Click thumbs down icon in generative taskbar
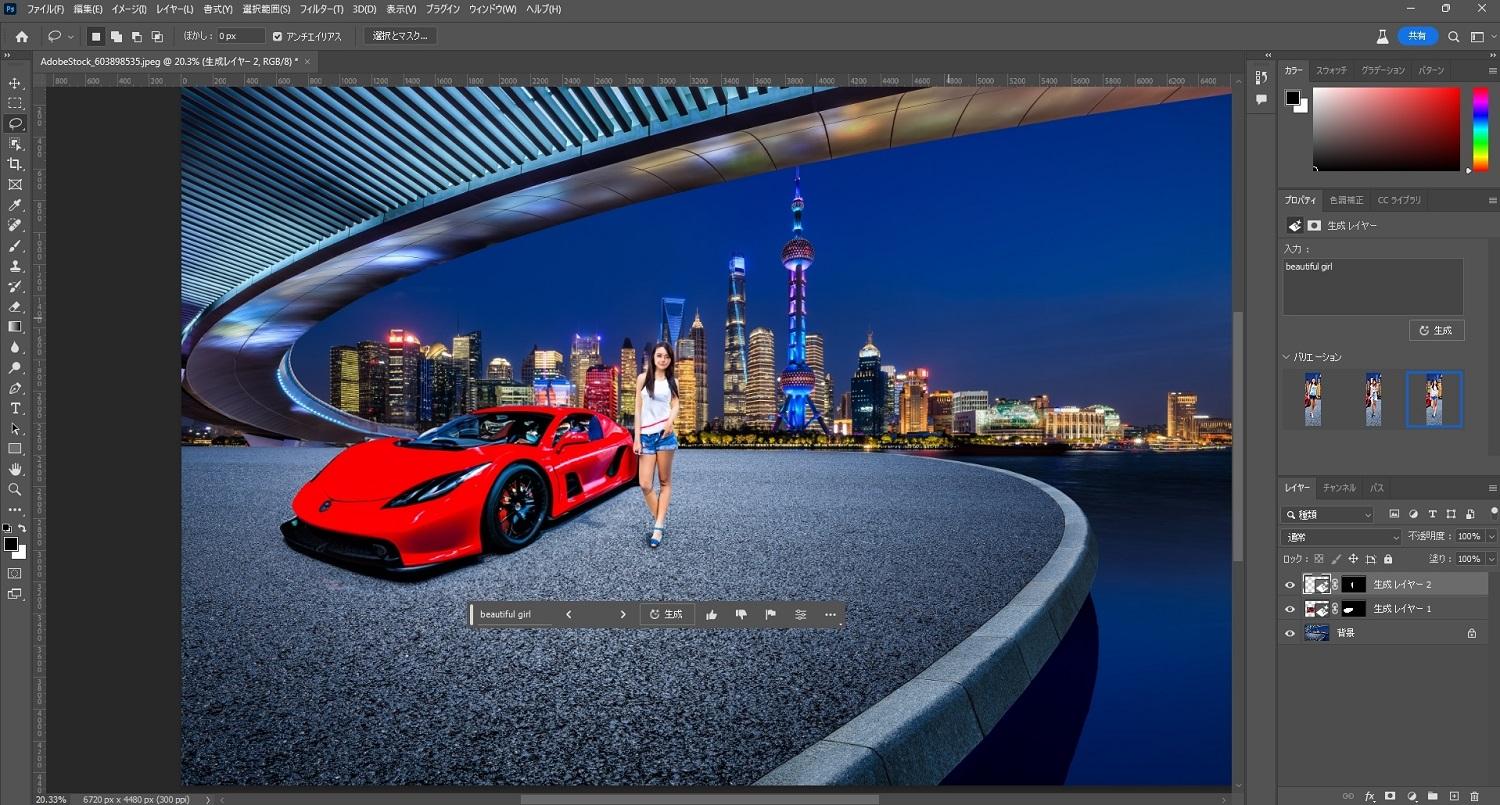The width and height of the screenshot is (1500, 805). (741, 614)
